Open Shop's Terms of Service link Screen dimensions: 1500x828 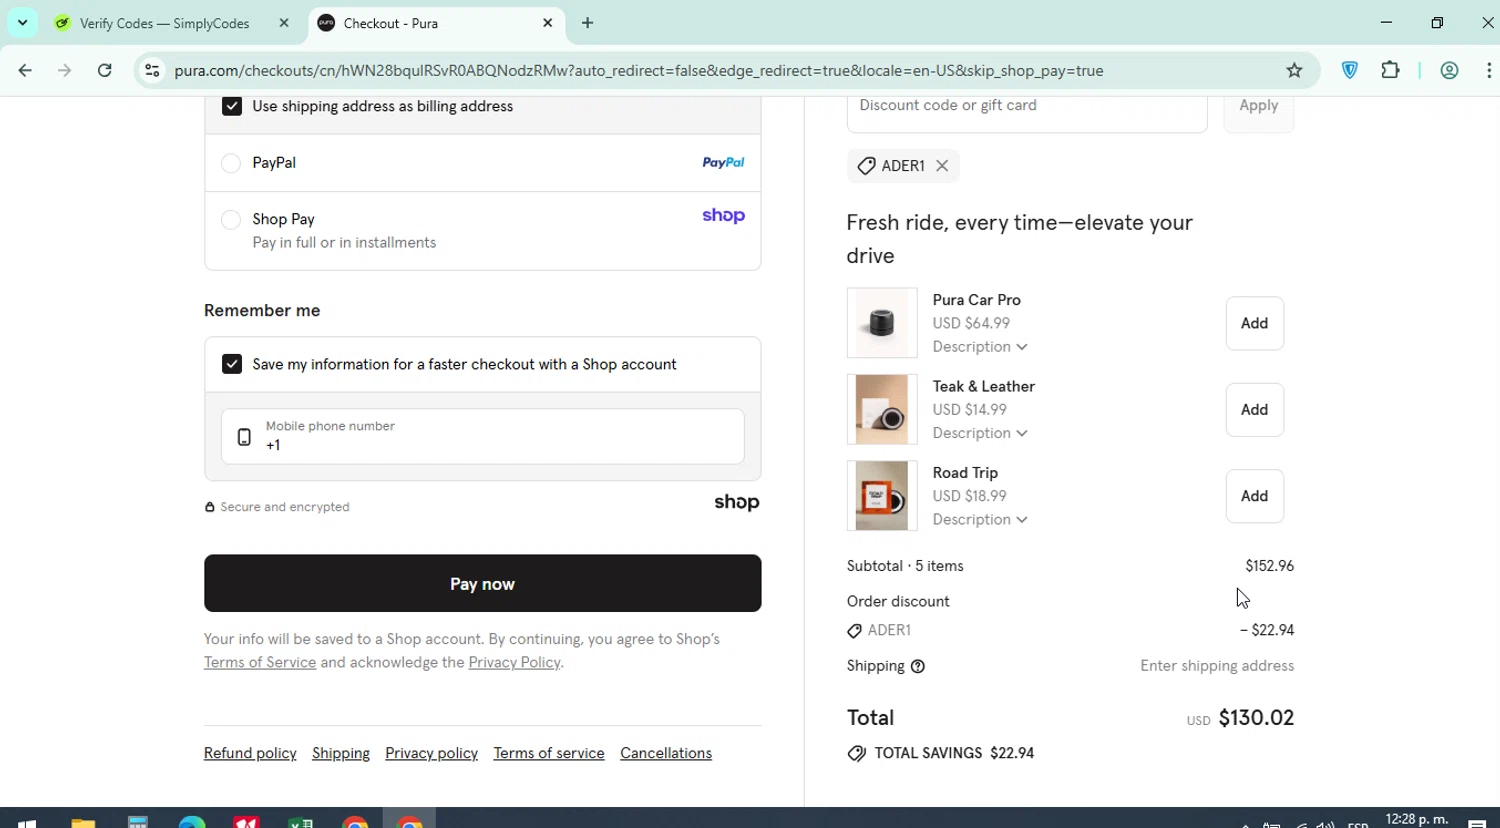pos(260,662)
